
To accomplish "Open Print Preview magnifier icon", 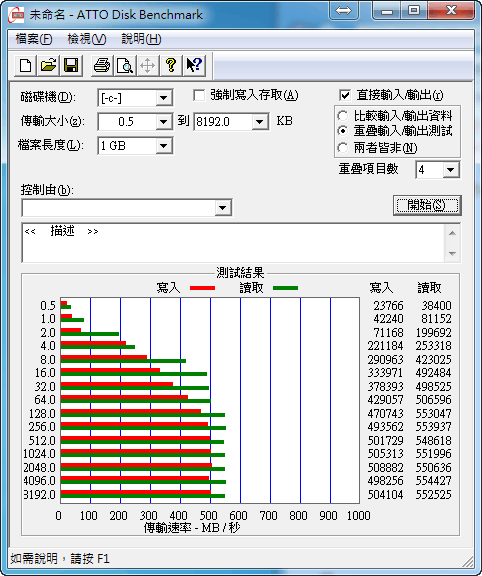I will pos(125,66).
